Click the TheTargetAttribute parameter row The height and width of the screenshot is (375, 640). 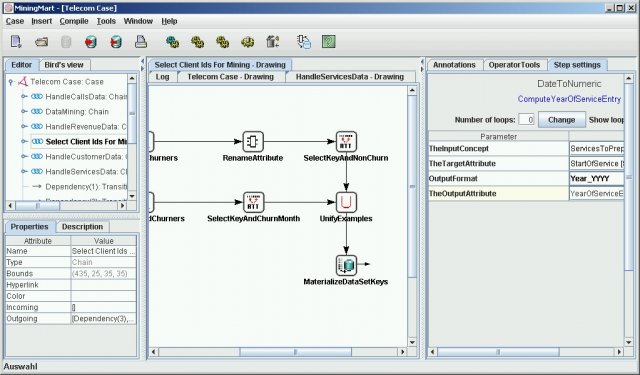(526, 164)
